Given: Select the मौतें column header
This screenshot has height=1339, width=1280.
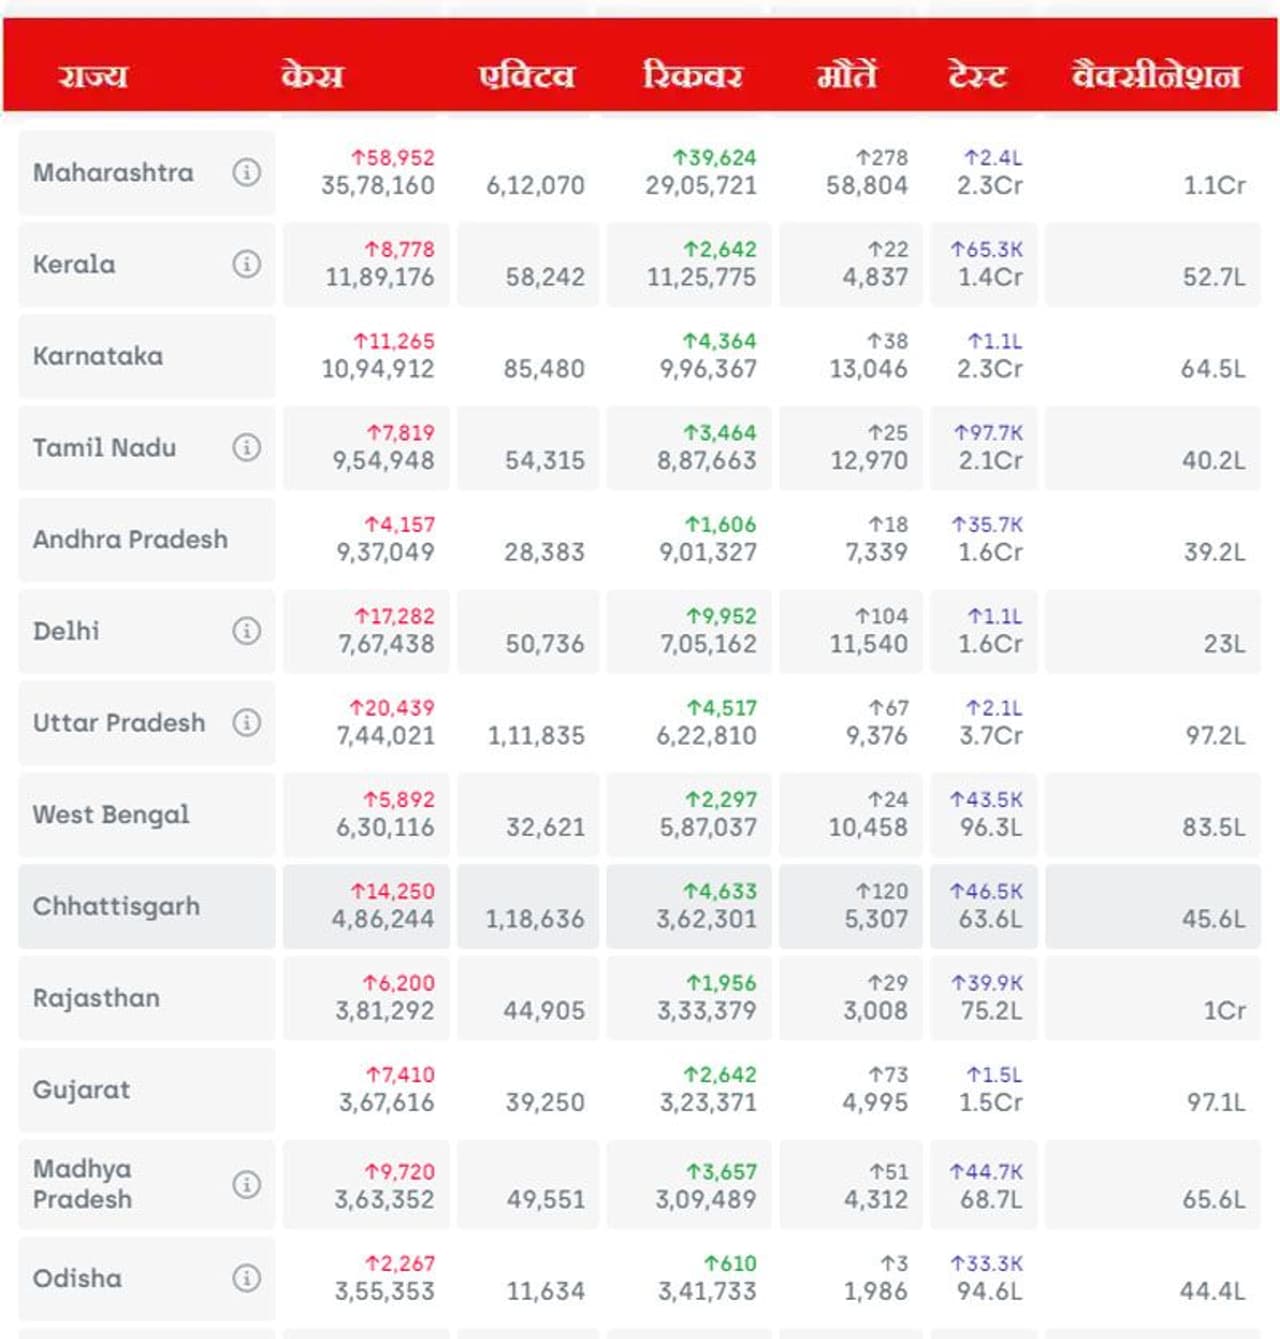Looking at the screenshot, I should click(846, 76).
